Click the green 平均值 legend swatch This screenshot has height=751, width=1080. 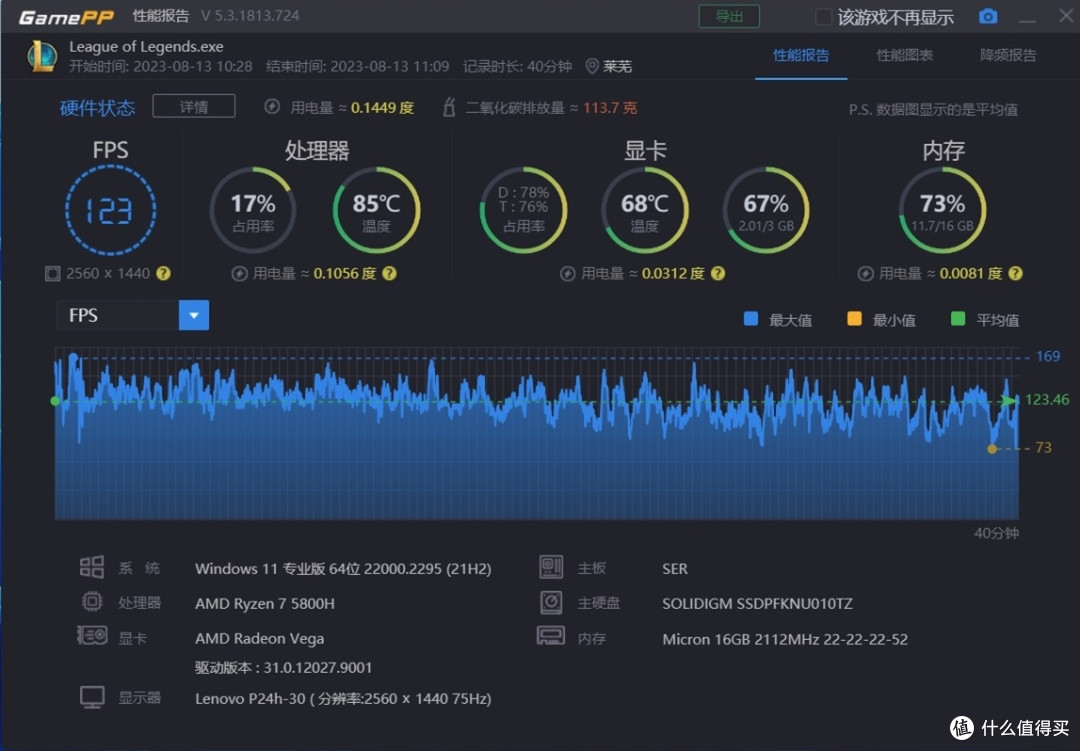957,318
